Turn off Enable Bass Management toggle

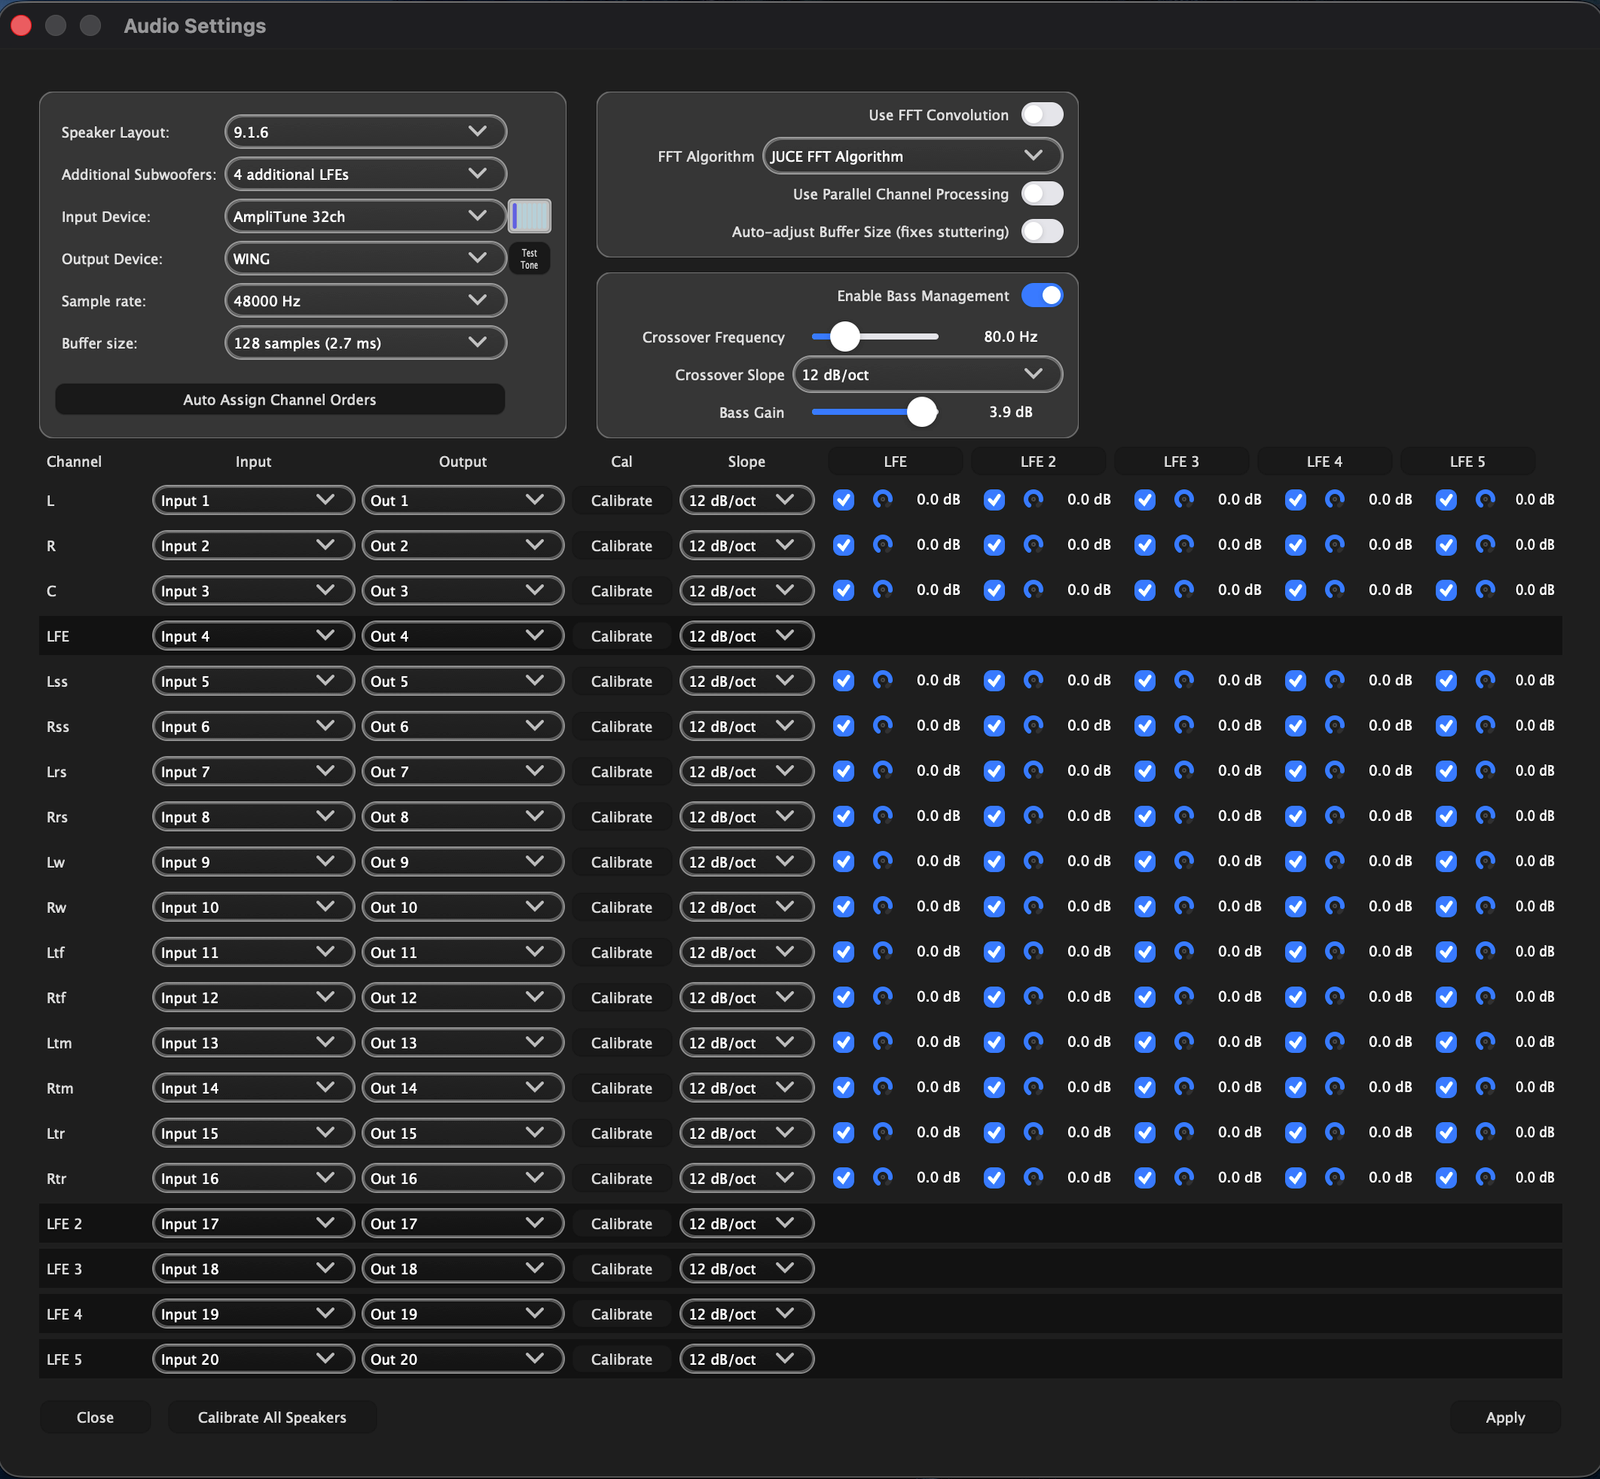point(1041,296)
